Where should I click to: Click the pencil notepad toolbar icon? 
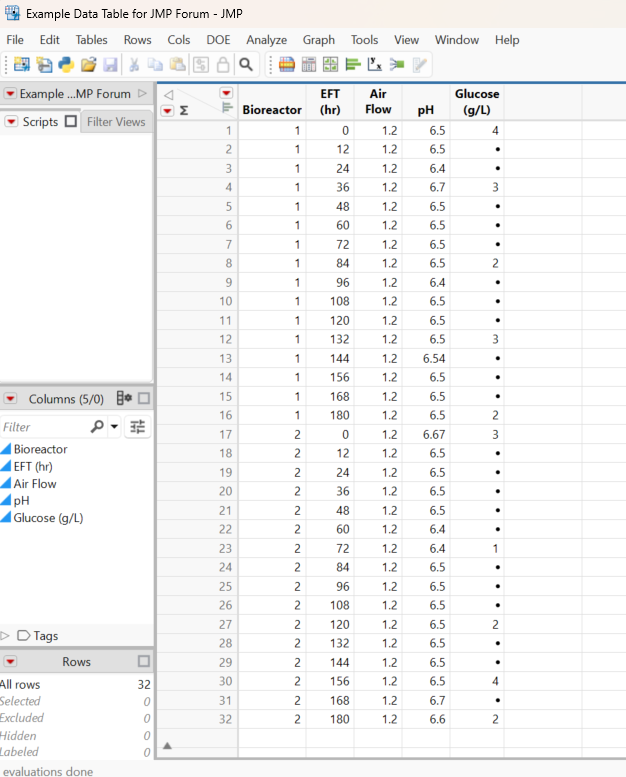pos(419,64)
